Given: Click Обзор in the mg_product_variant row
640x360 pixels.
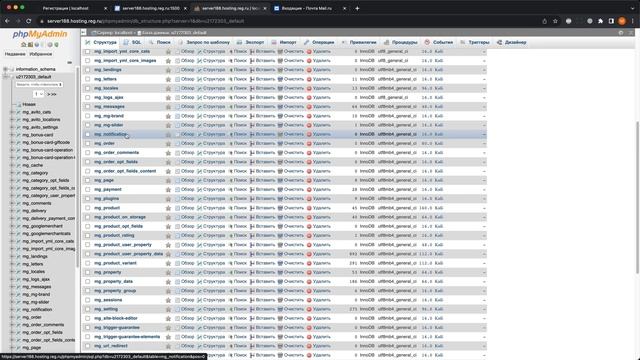Looking at the screenshot, I should click(184, 263).
